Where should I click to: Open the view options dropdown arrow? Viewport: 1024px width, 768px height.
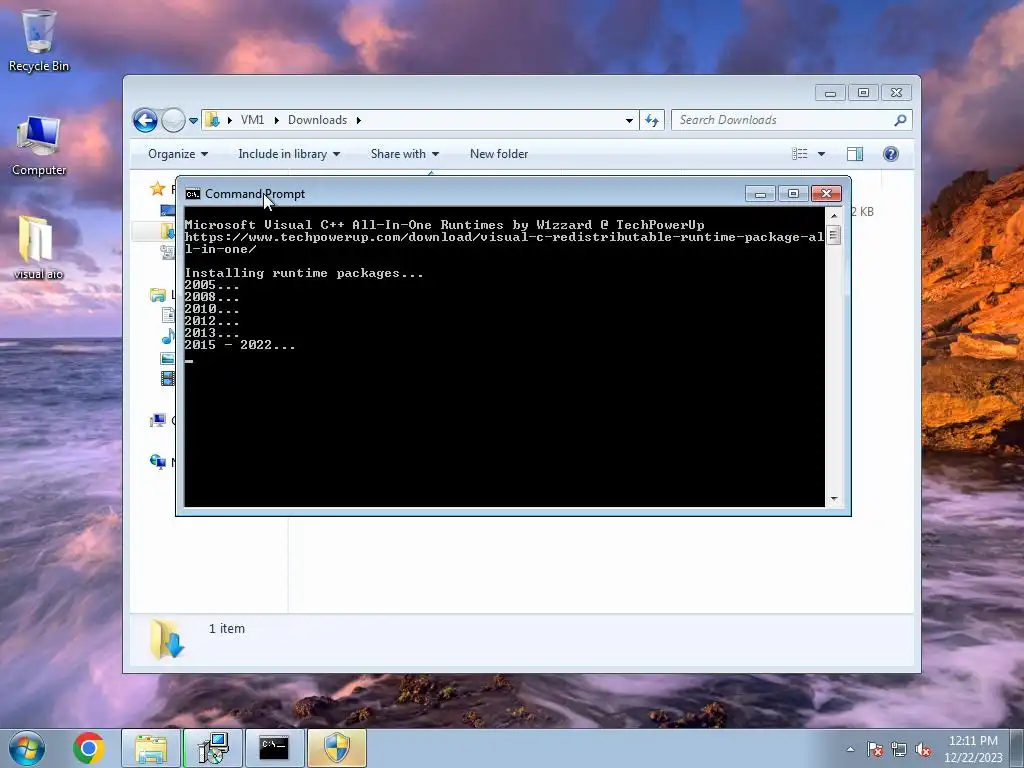tap(822, 154)
